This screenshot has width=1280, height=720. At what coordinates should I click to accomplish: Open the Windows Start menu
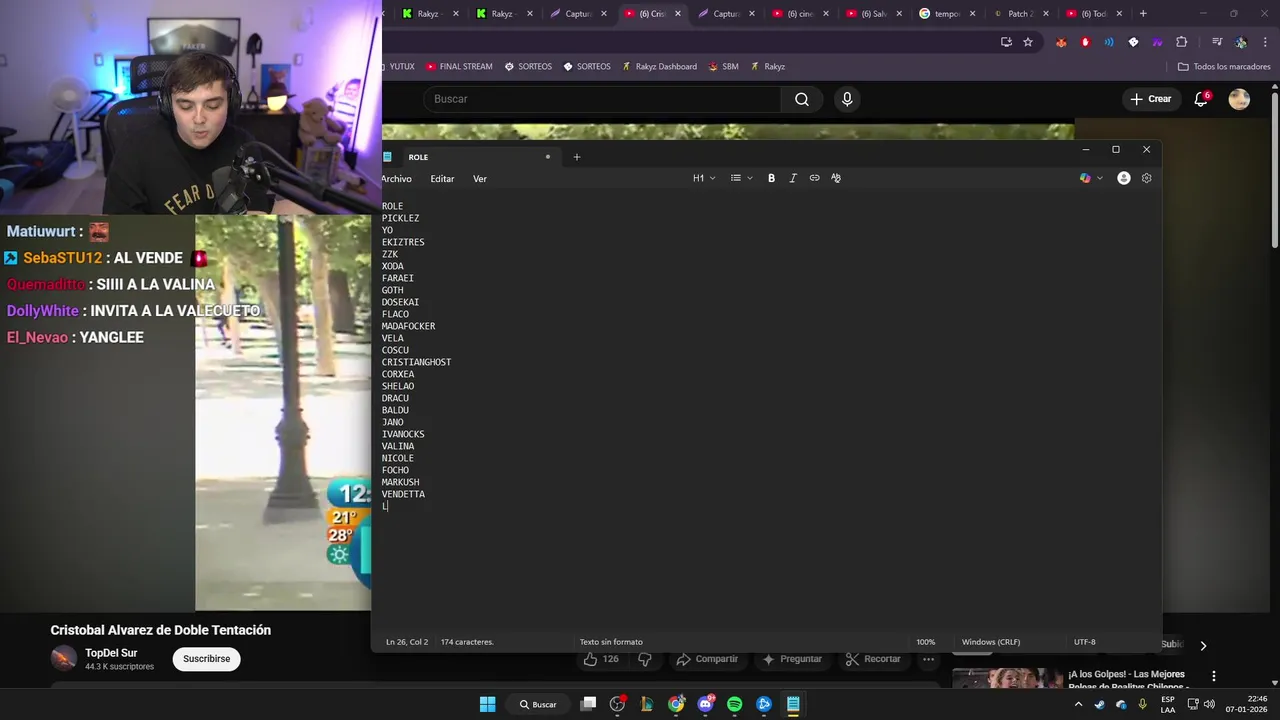487,704
